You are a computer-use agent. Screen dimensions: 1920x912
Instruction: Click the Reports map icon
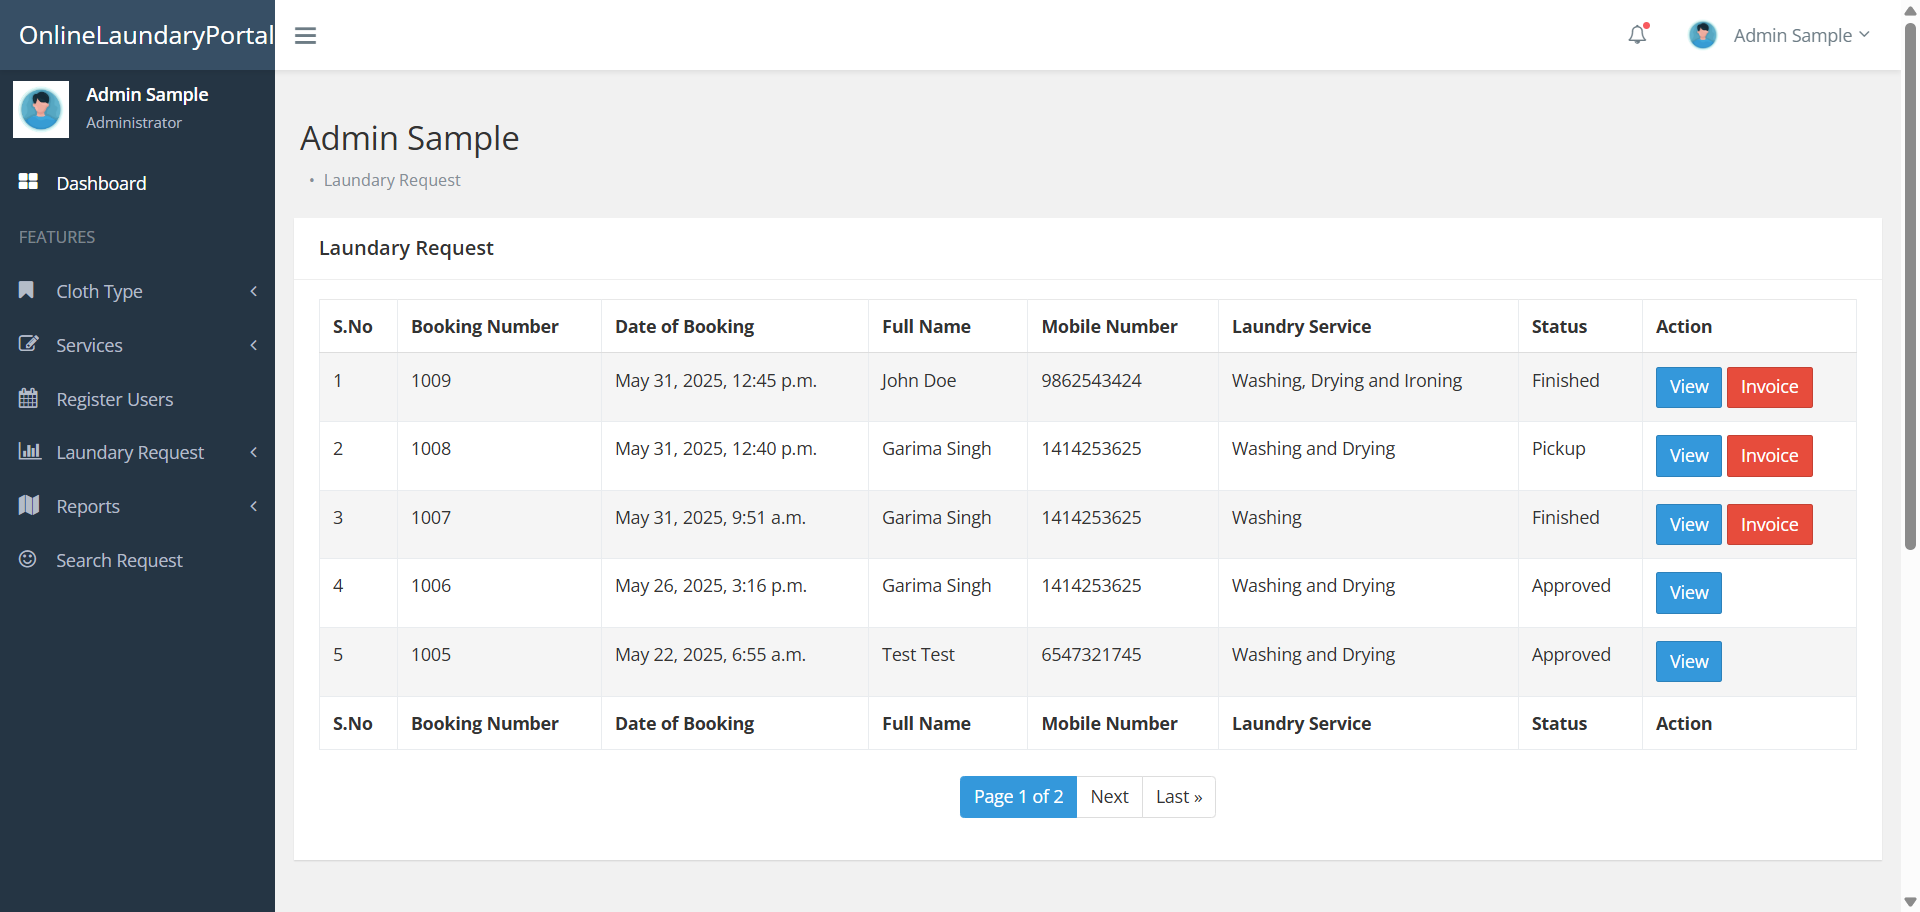[29, 505]
